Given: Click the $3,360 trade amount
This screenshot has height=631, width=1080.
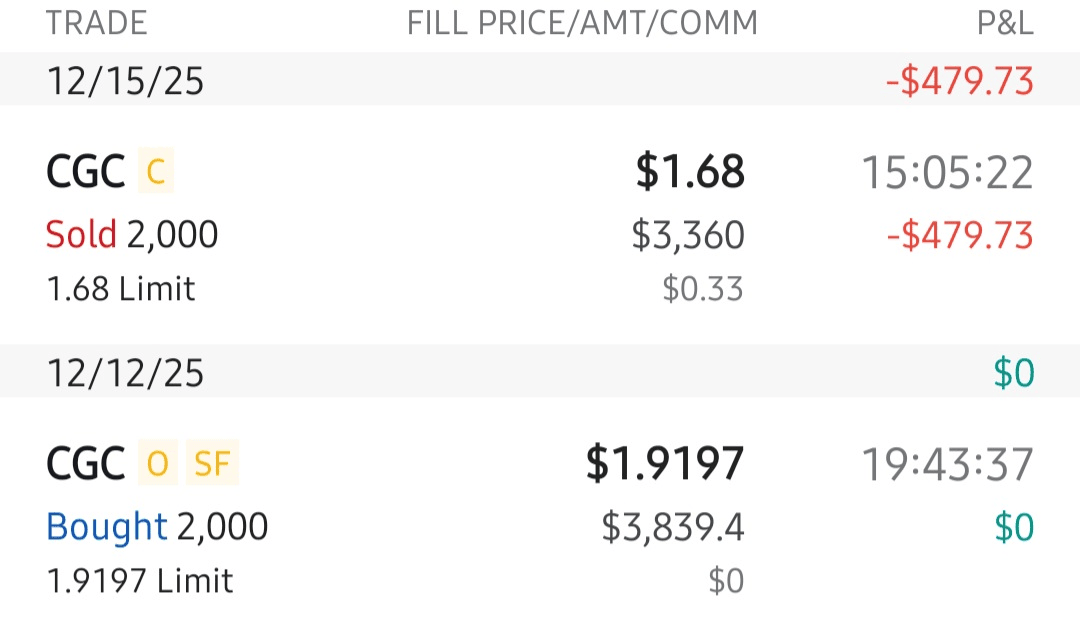Looking at the screenshot, I should point(688,235).
